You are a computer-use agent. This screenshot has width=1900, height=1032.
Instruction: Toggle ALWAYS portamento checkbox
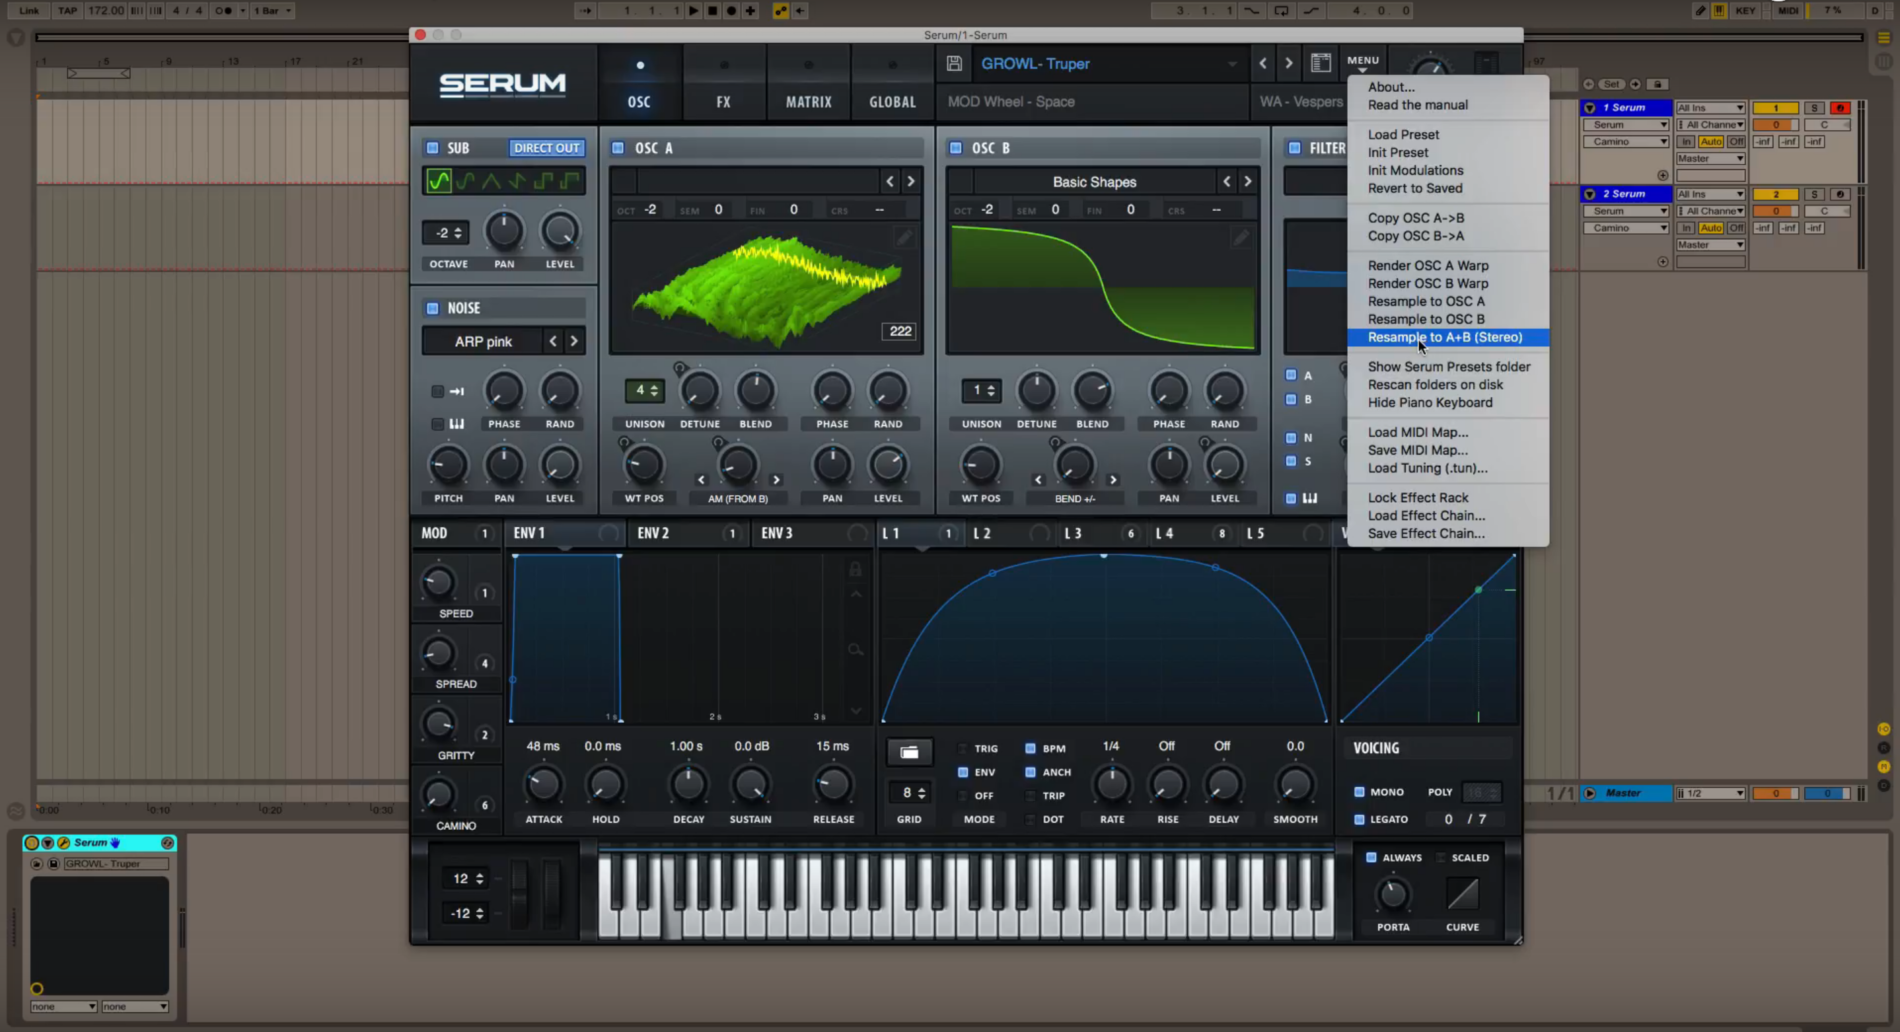click(x=1371, y=857)
